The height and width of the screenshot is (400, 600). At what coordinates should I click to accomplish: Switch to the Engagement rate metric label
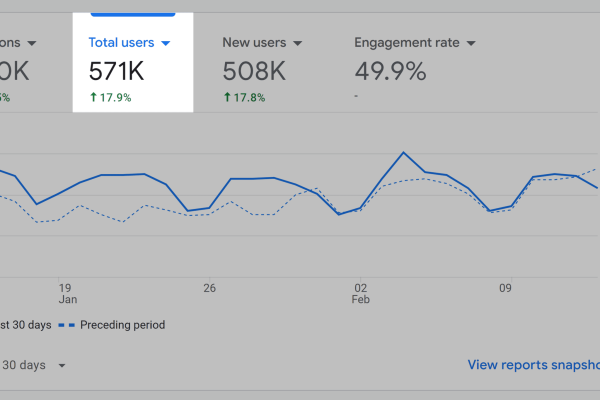(406, 43)
